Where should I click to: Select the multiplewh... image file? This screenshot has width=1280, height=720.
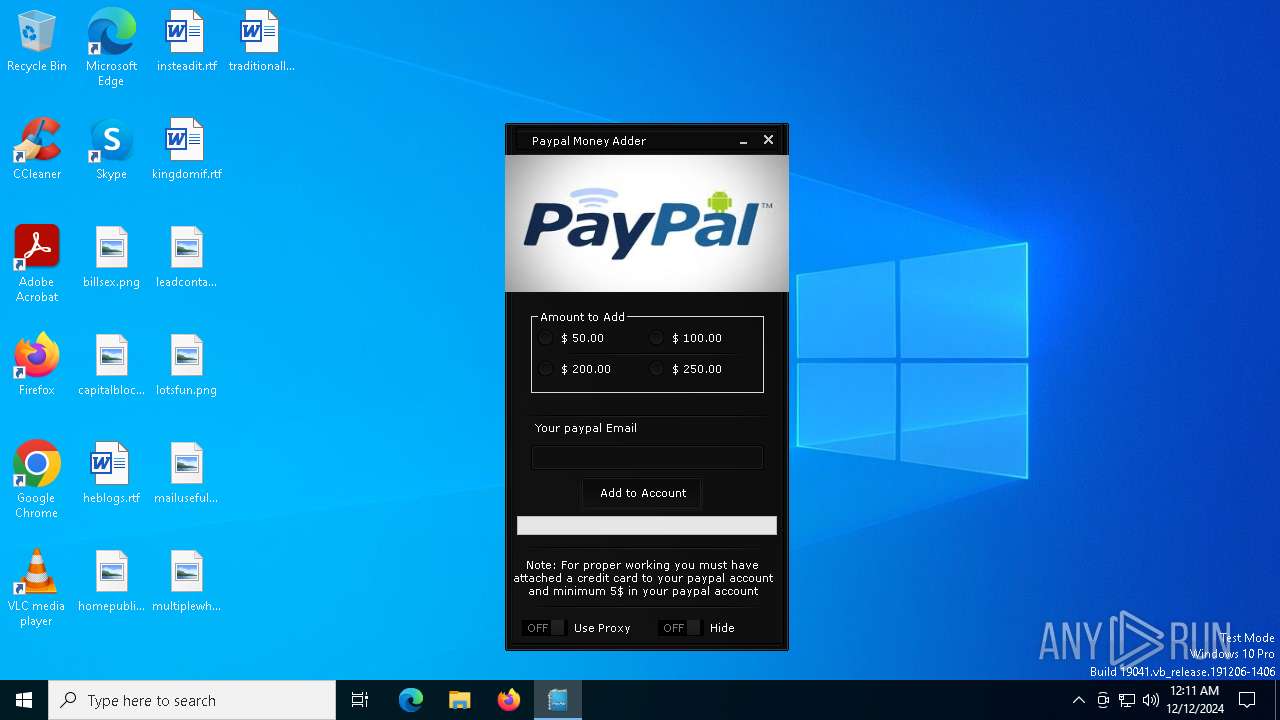(x=186, y=582)
